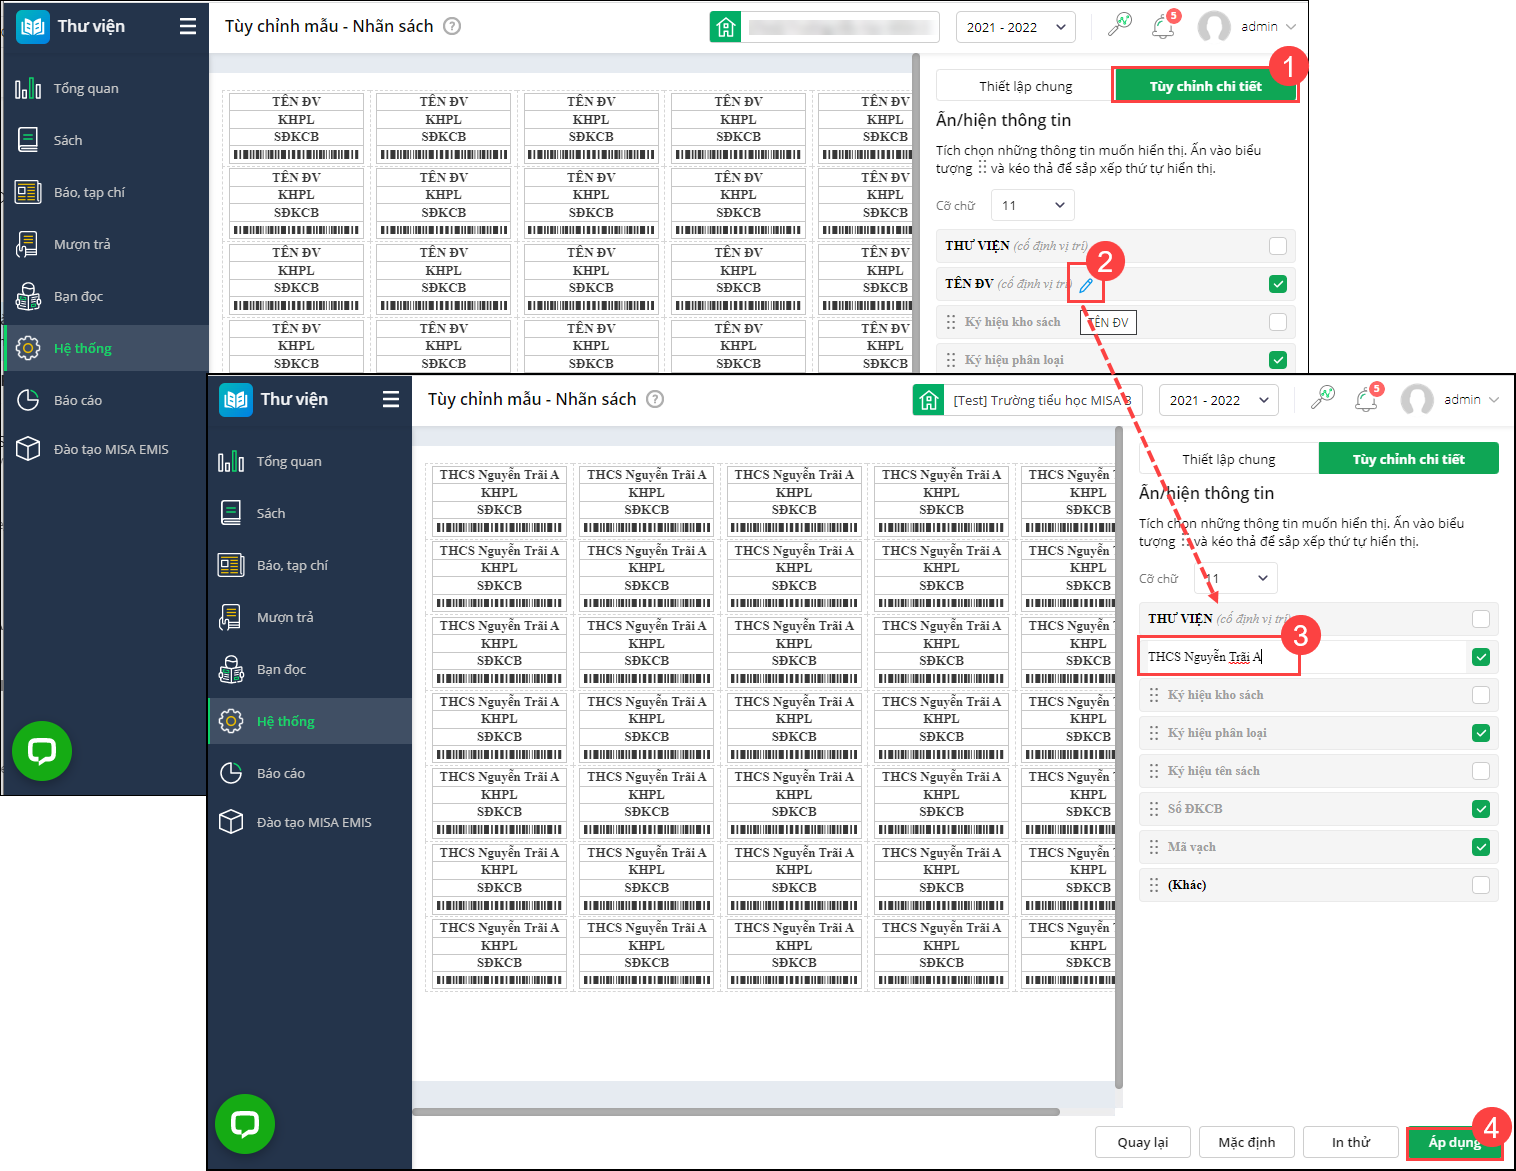1516x1171 pixels.
Task: Tick Ký hiệu kho sách checkbox in front window
Action: (x=1481, y=695)
